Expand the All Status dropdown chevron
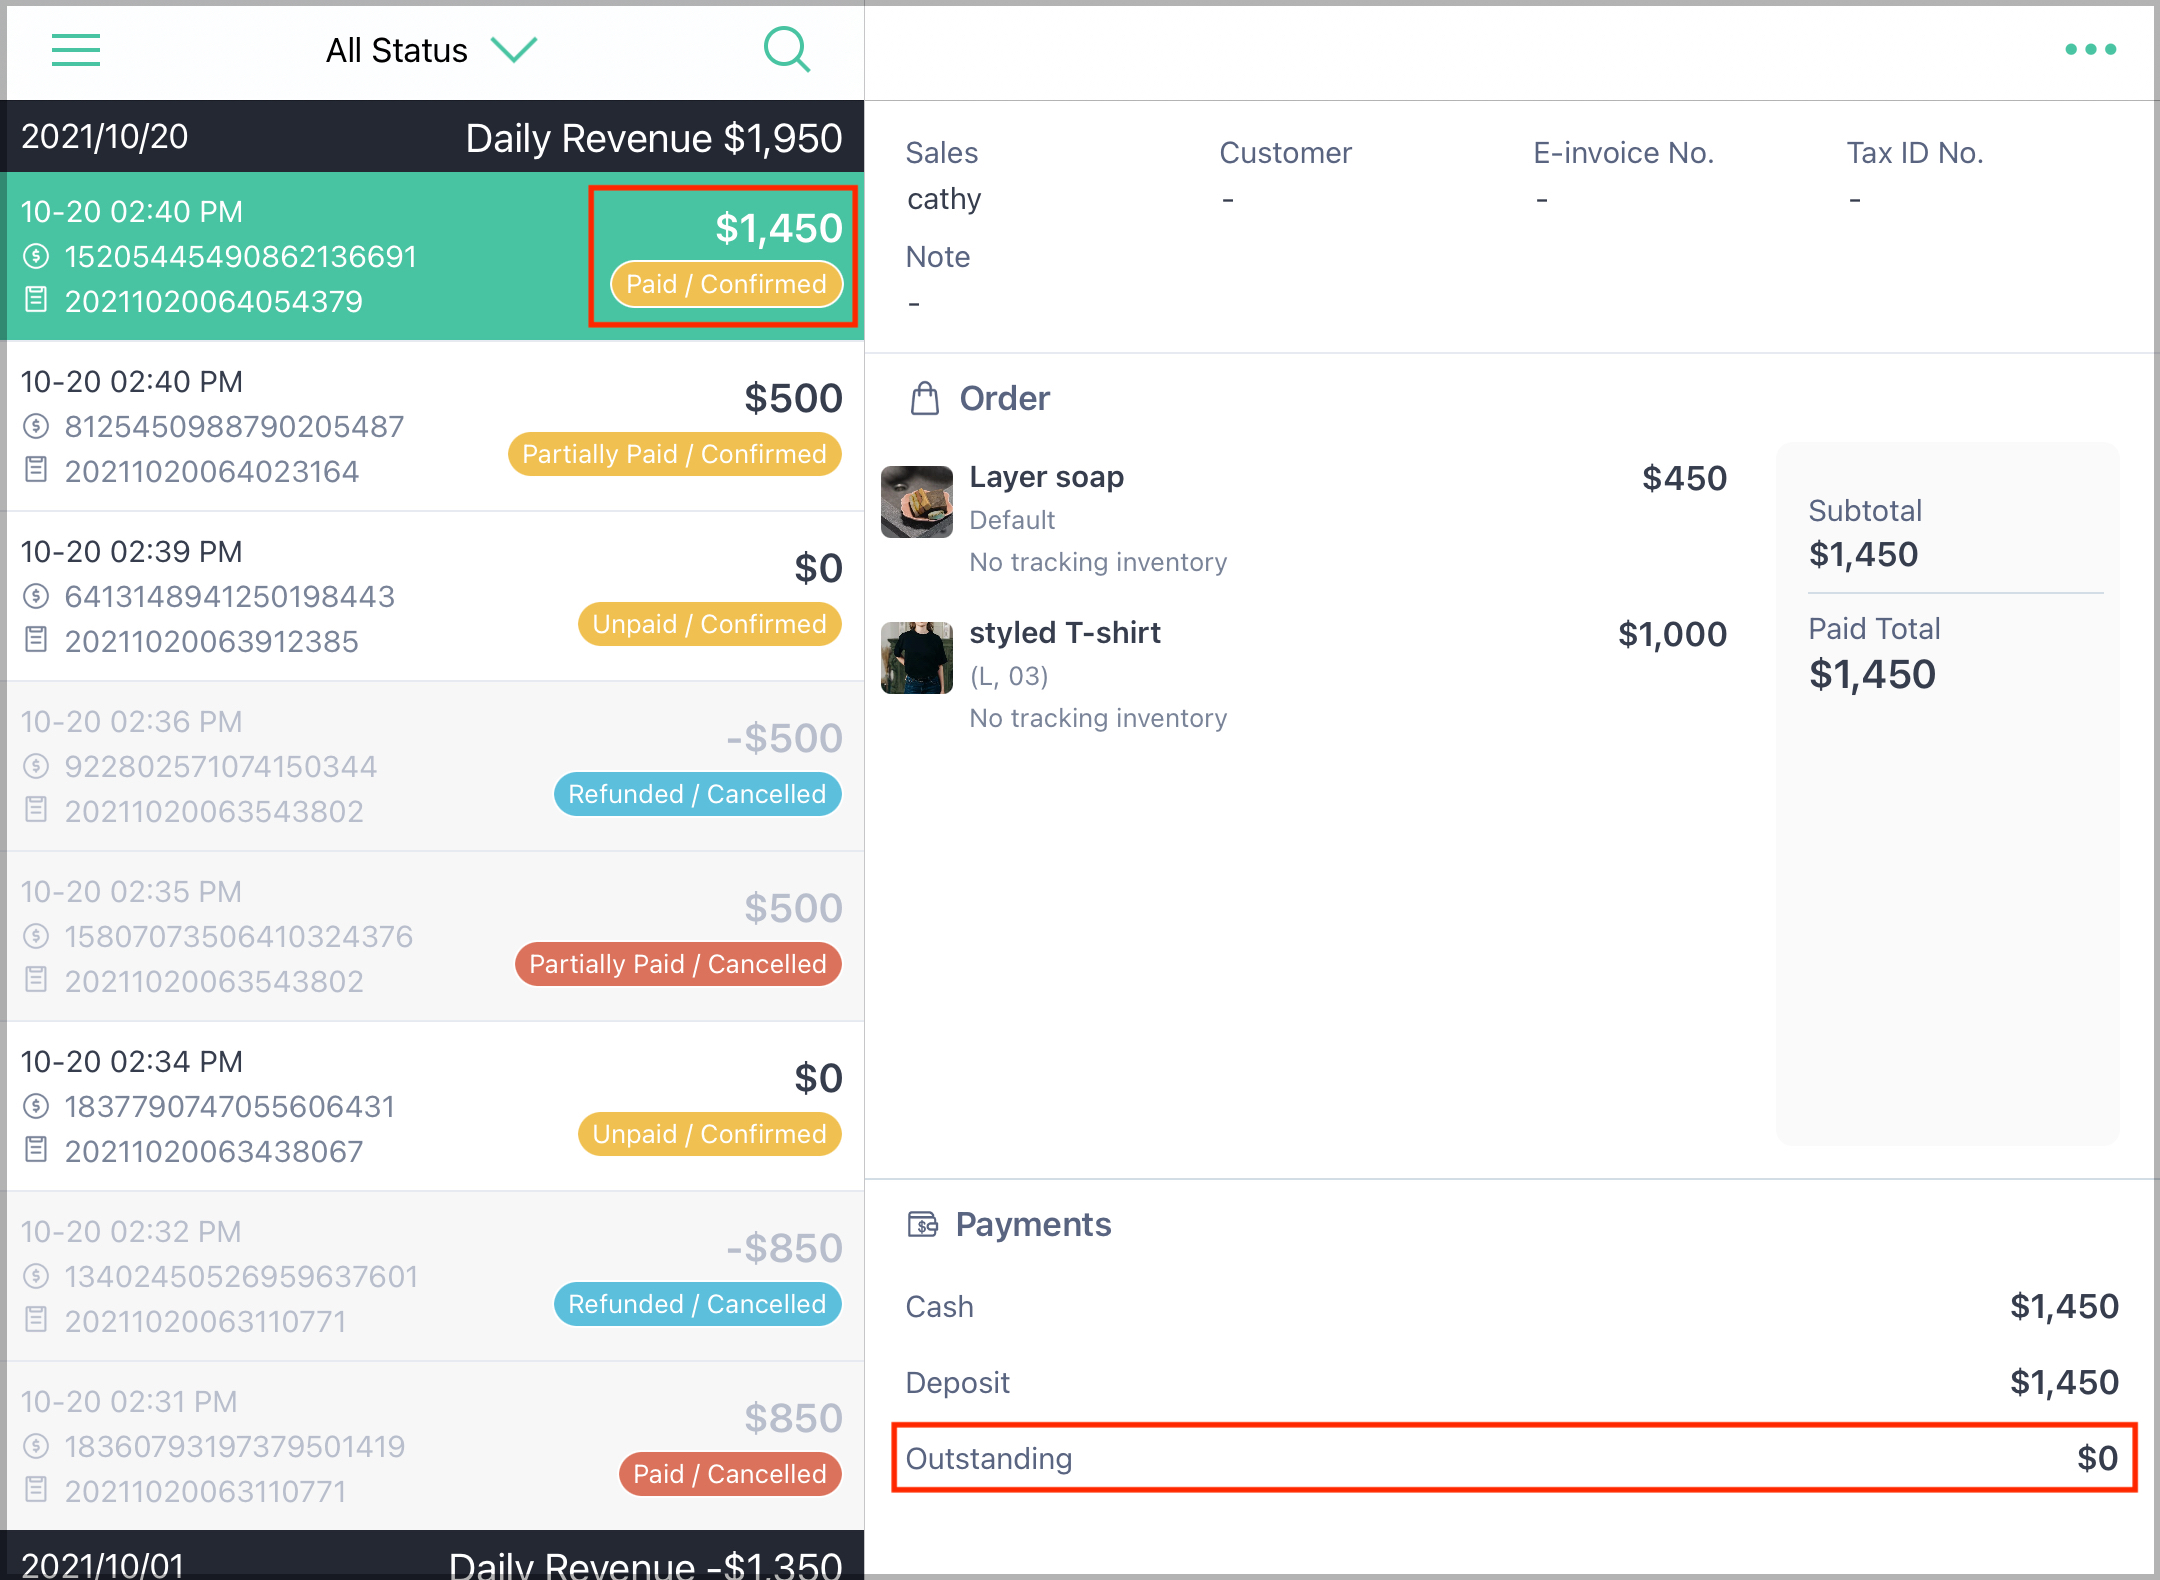This screenshot has width=2160, height=1580. coord(514,49)
